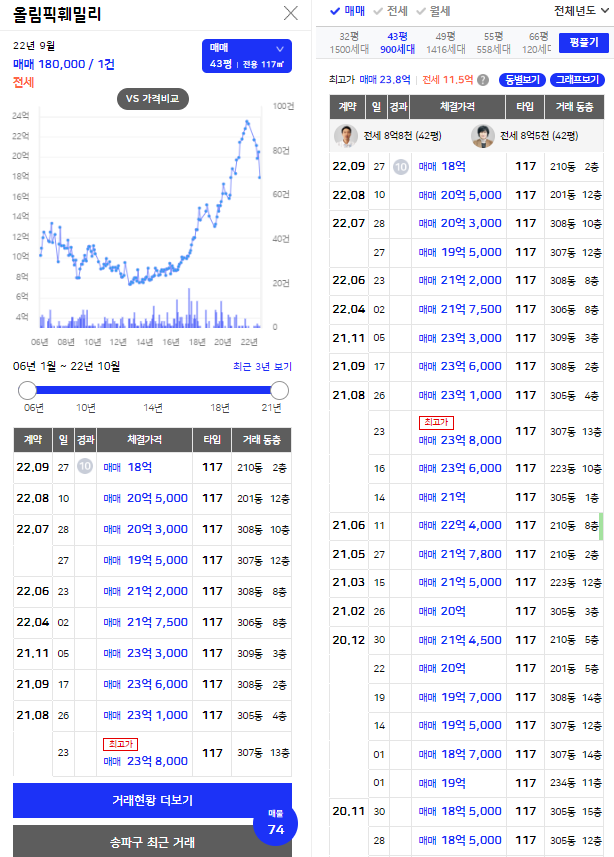The height and width of the screenshot is (857, 614).
Task: Select the 49평 1416세대 tab
Action: [x=446, y=43]
